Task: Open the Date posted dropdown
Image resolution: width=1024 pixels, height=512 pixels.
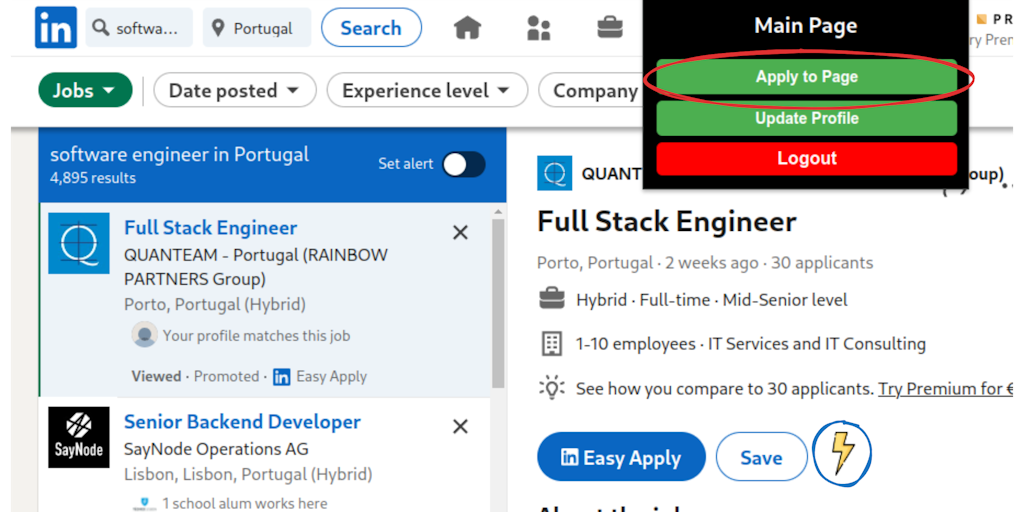Action: tap(234, 91)
